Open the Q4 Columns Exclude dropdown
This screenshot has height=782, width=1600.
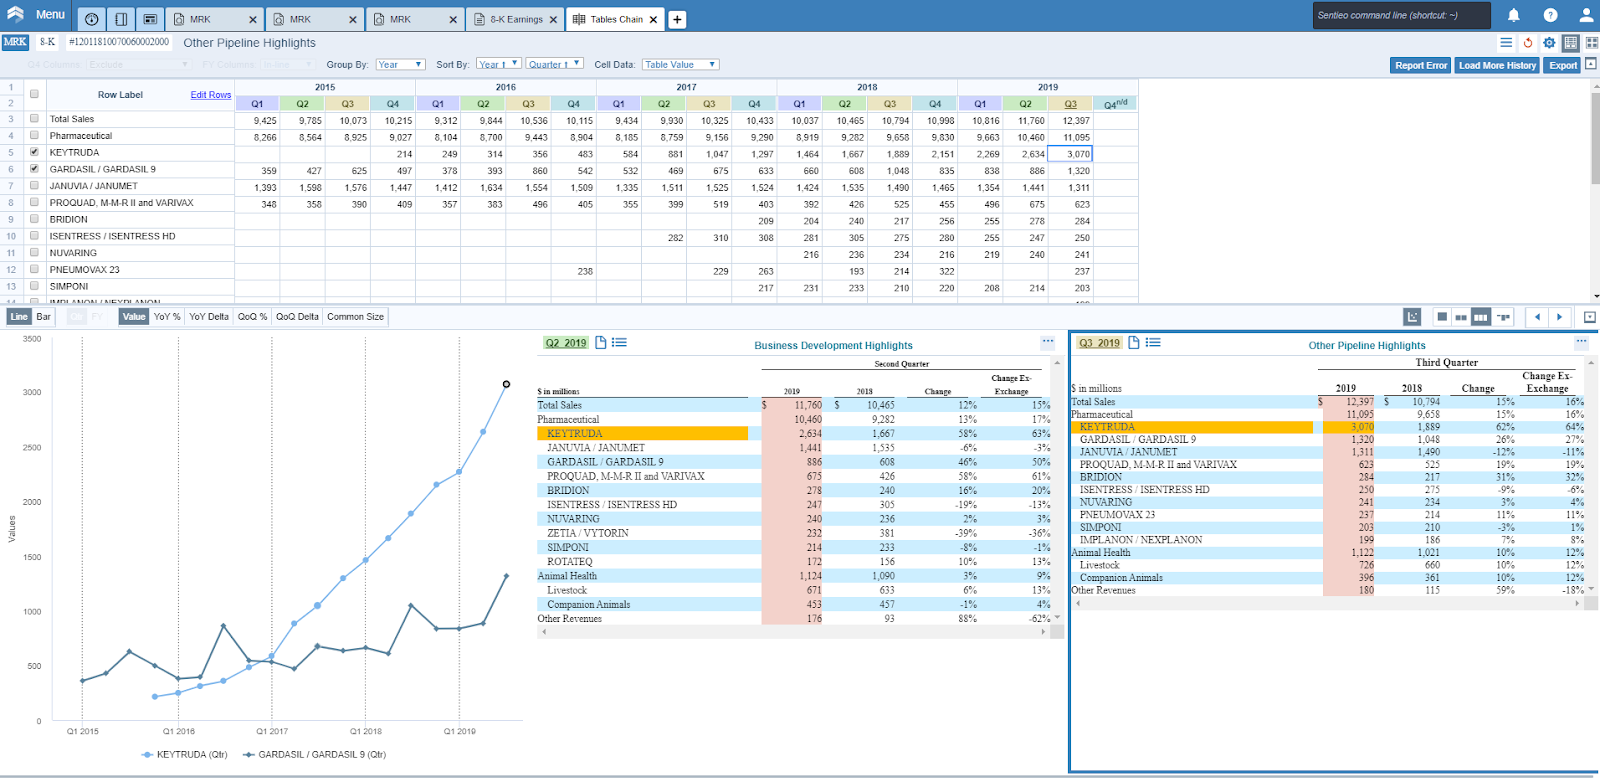[137, 64]
